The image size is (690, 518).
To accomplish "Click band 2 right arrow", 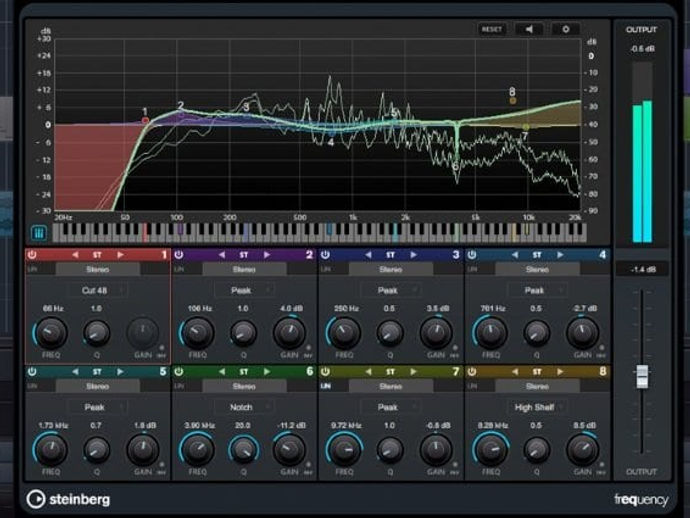I will 266,254.
